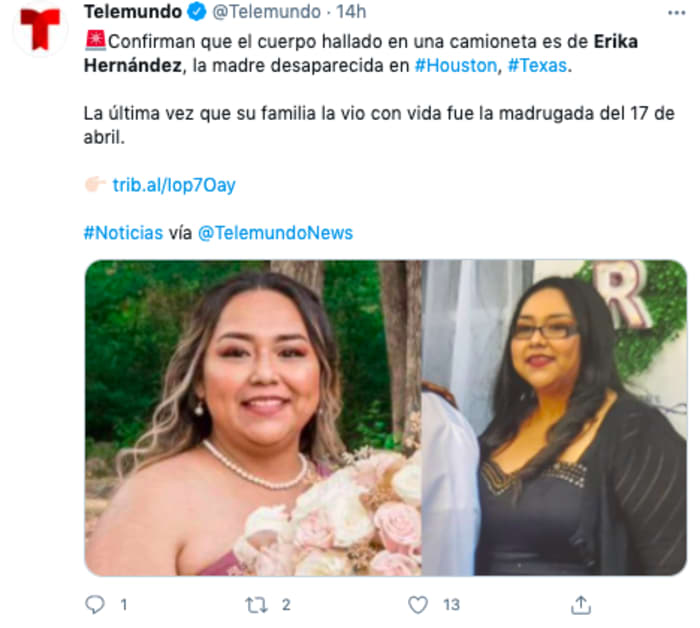Screen dimensions: 700x628
Task: Open the @Telemundo handle link
Action: coord(267,12)
